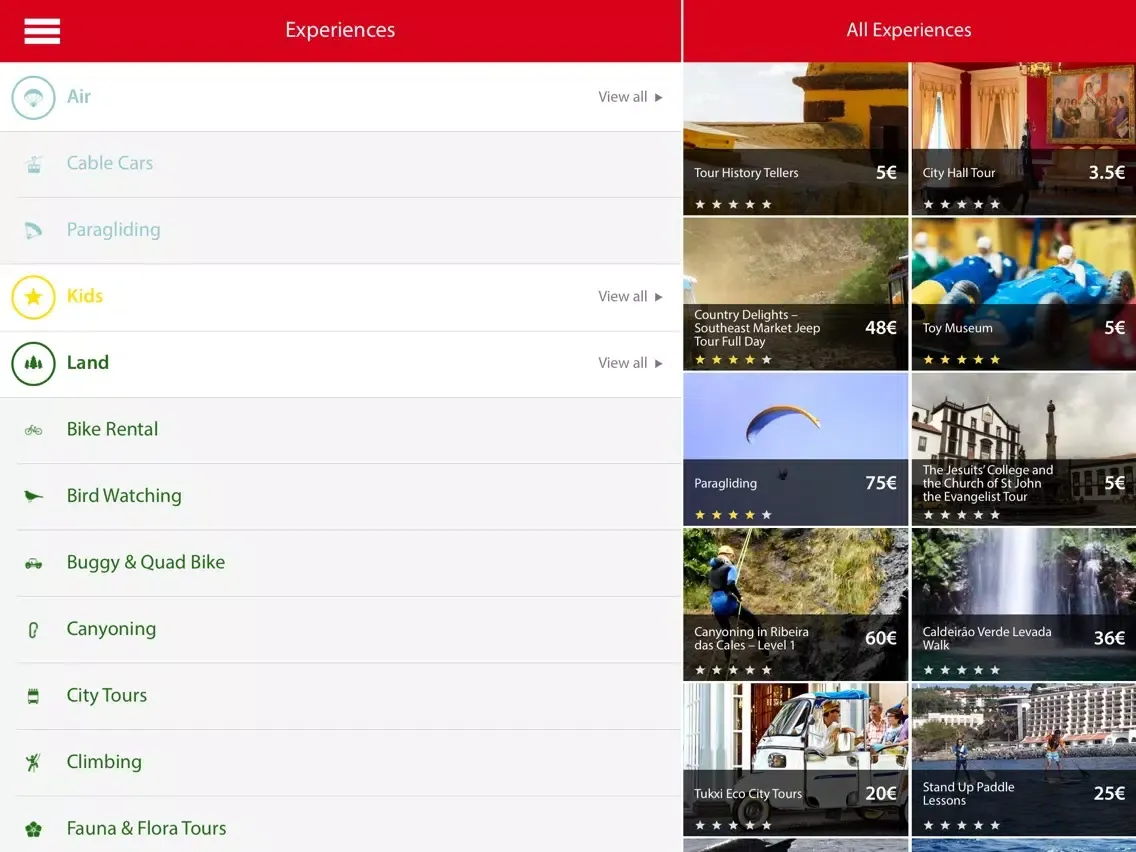The height and width of the screenshot is (852, 1136).
Task: Open Canyoning in Ribeira das Cales card
Action: pos(795,604)
